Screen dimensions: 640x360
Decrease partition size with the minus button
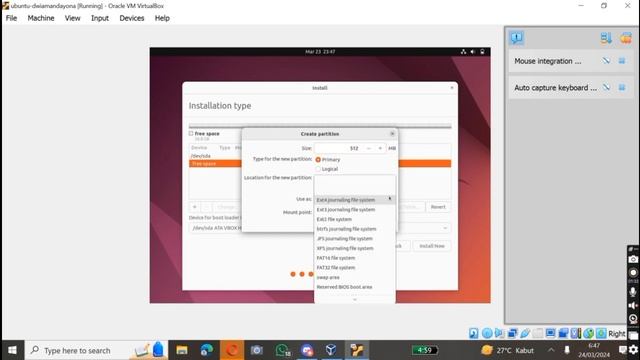pyautogui.click(x=369, y=148)
